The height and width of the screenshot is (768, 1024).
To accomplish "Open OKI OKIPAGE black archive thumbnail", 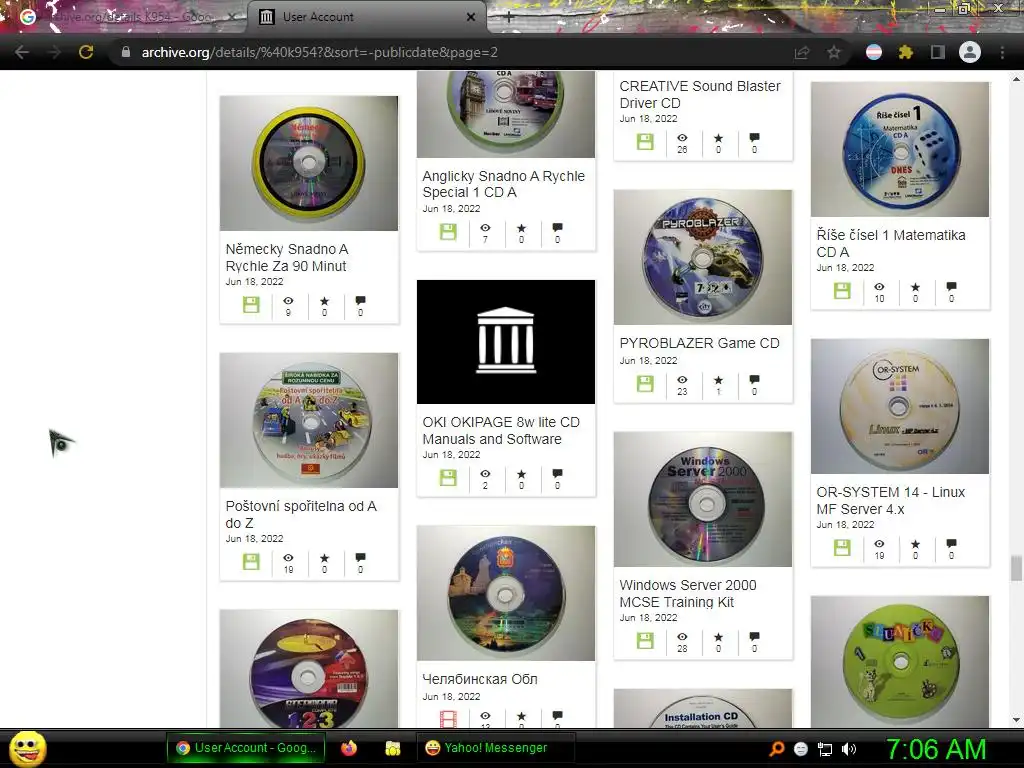I will tap(506, 342).
